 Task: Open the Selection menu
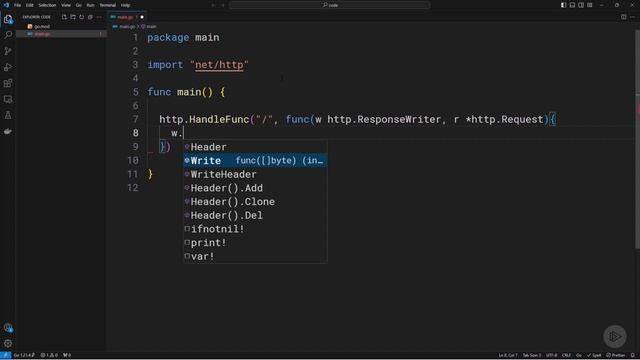47,5
